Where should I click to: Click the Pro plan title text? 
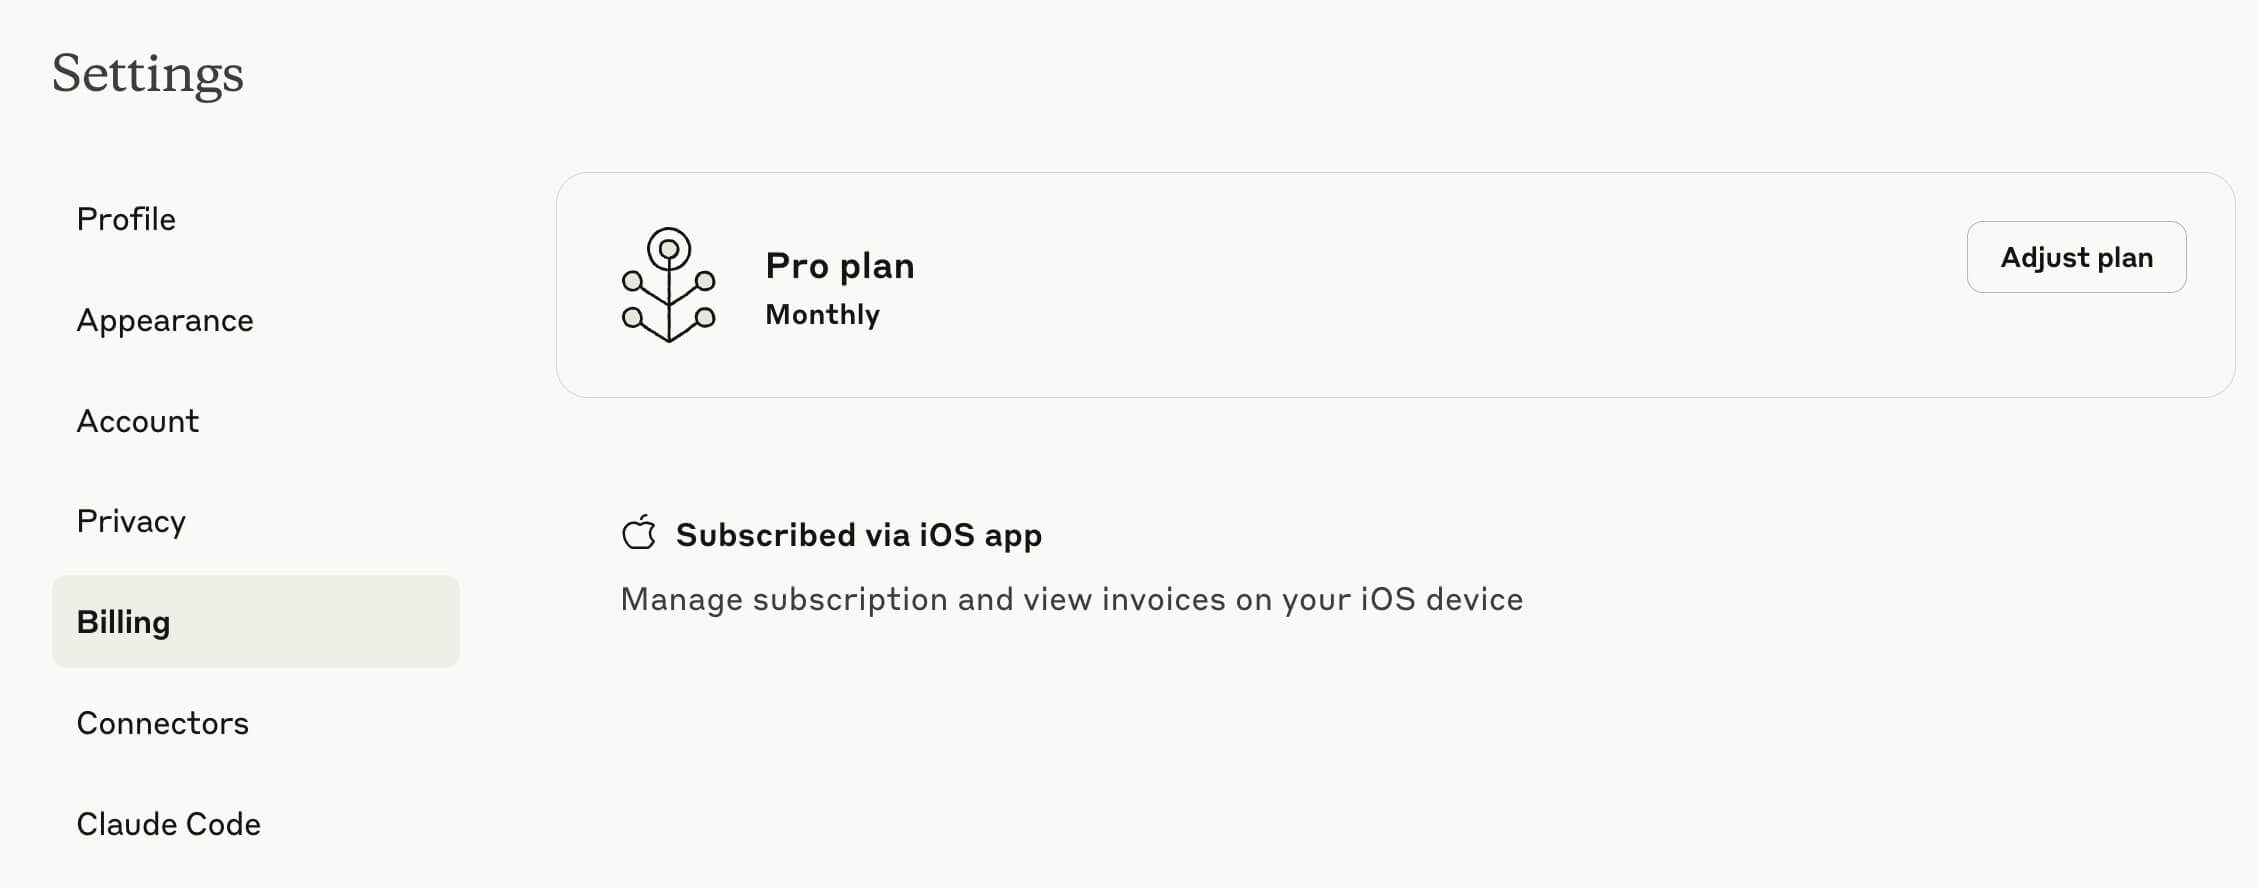pos(840,266)
